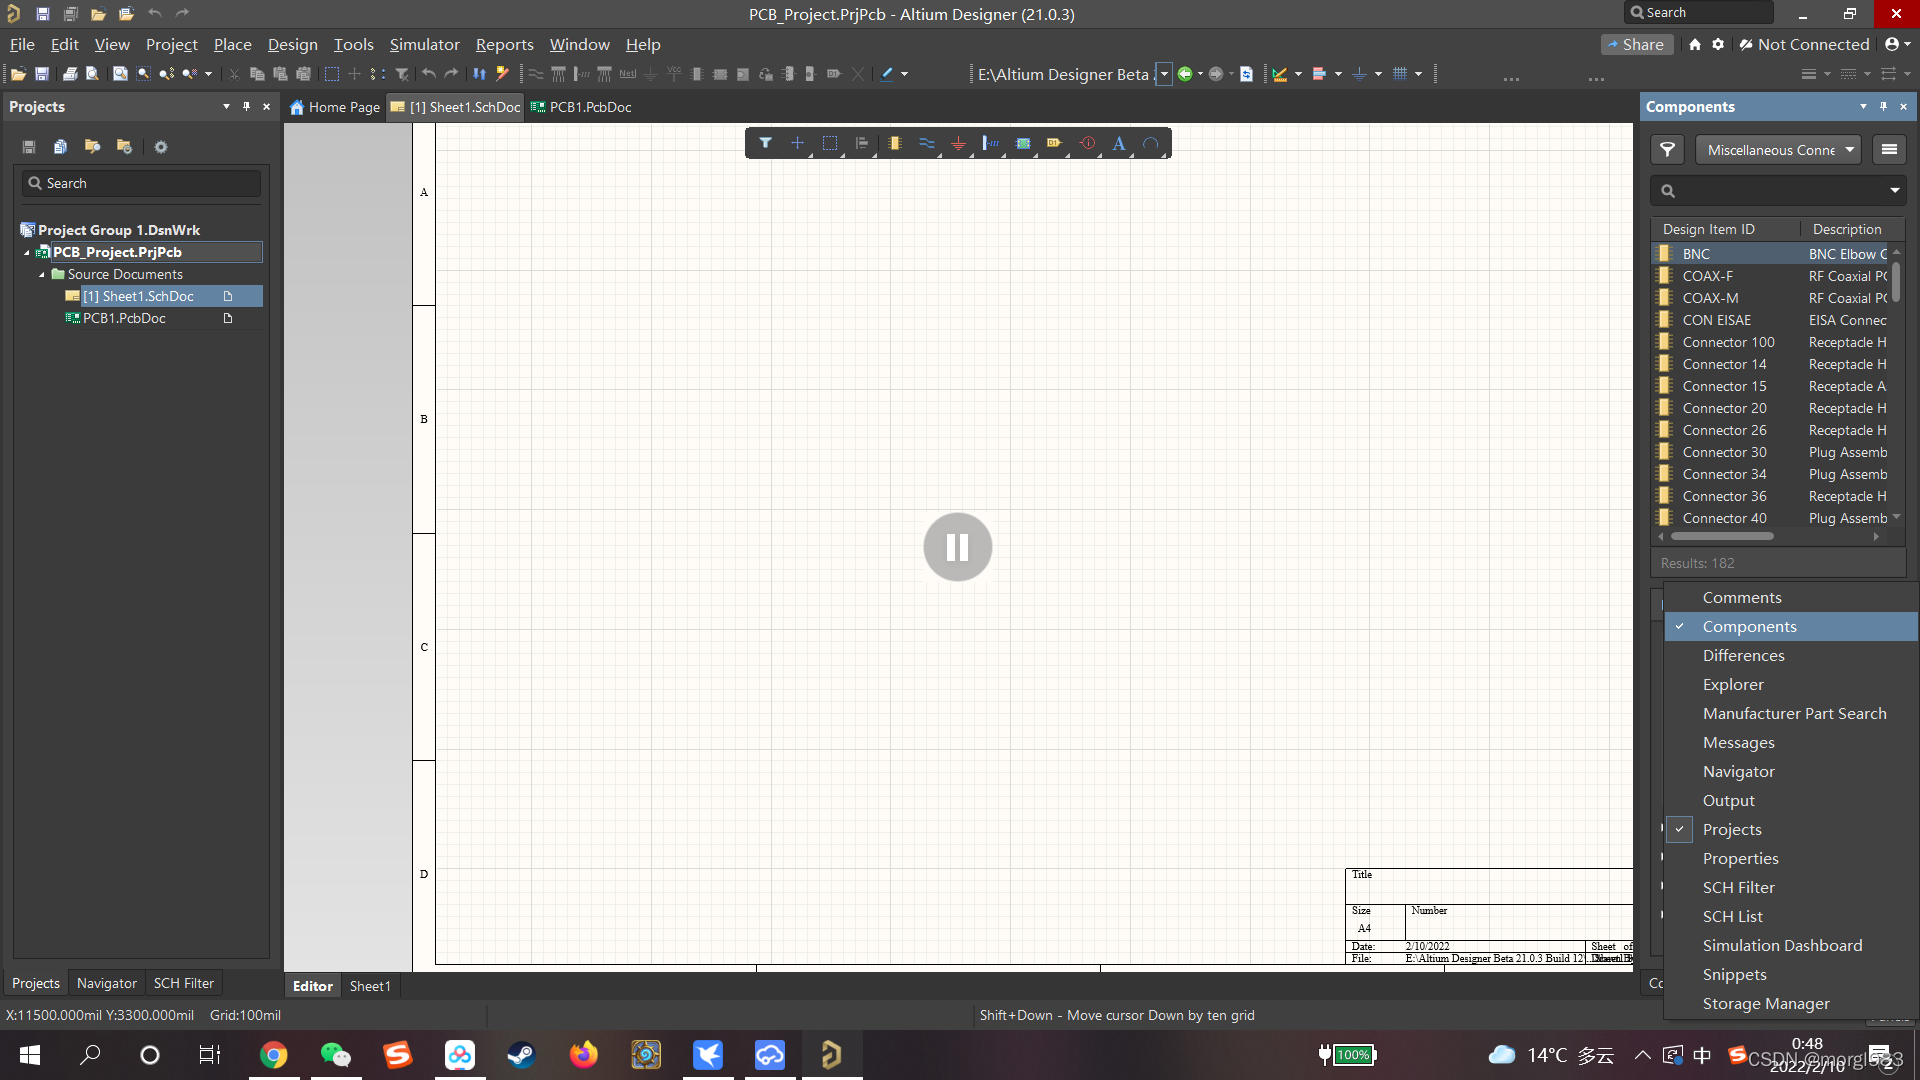
Task: Click the Place Wire tool icon
Action: tap(927, 143)
